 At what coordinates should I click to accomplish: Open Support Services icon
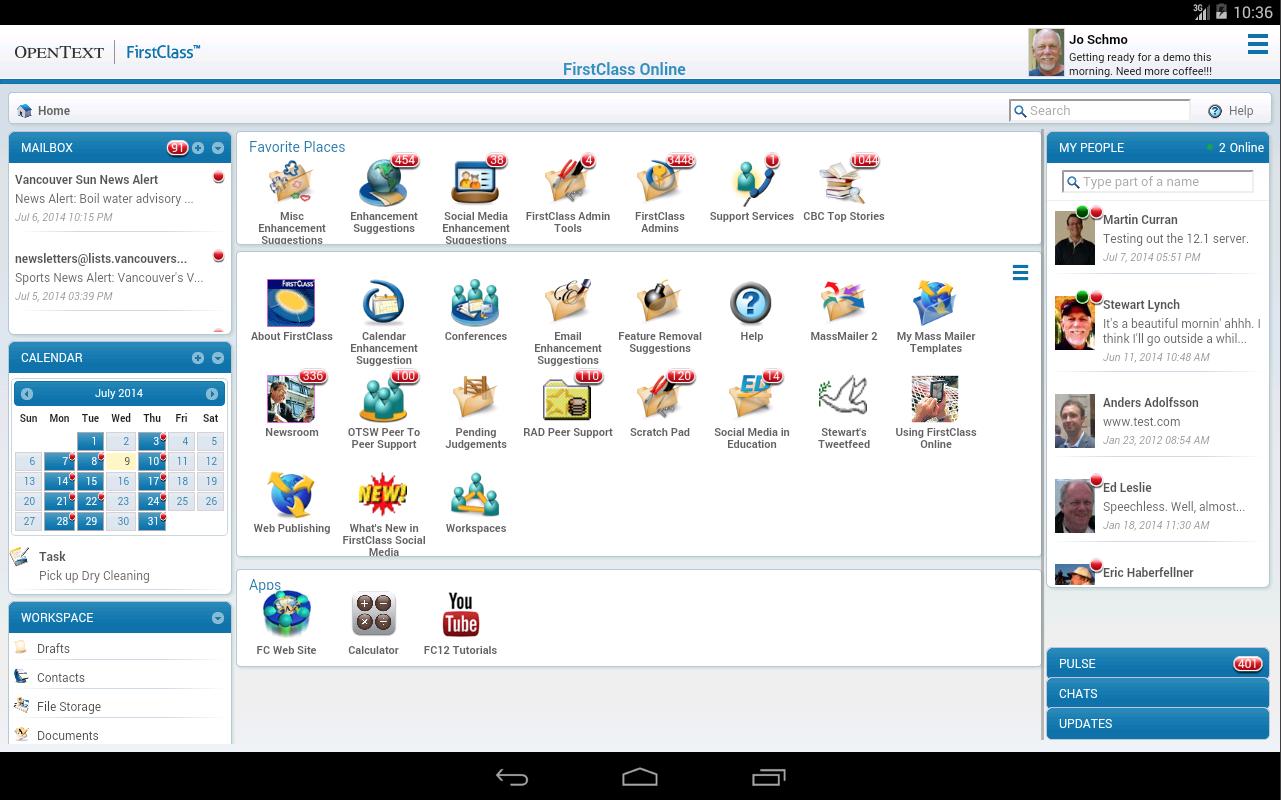[752, 184]
